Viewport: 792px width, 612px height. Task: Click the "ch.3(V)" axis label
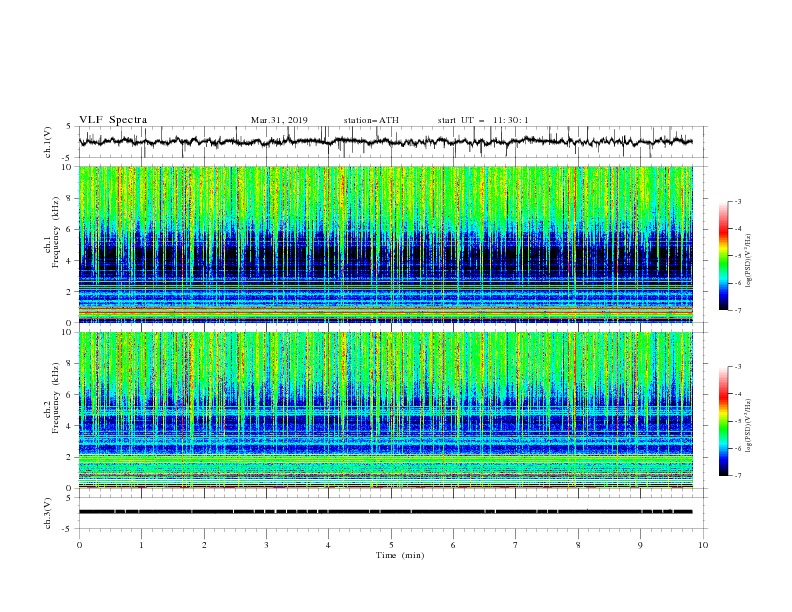[48, 513]
